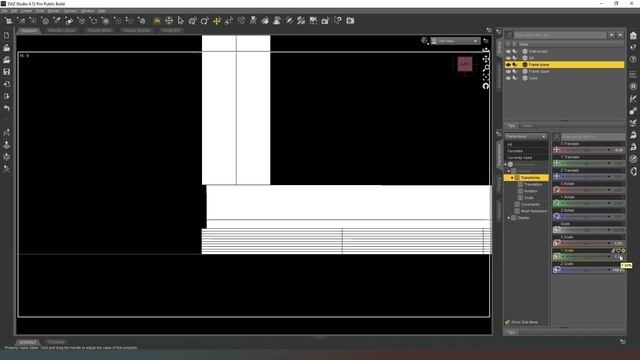Select the Favorites properties filter

526,151
